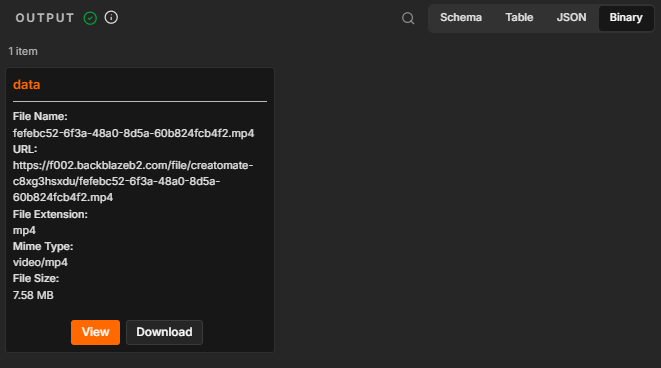Click the Mime Type: label
This screenshot has height=368, width=661.
(x=43, y=246)
